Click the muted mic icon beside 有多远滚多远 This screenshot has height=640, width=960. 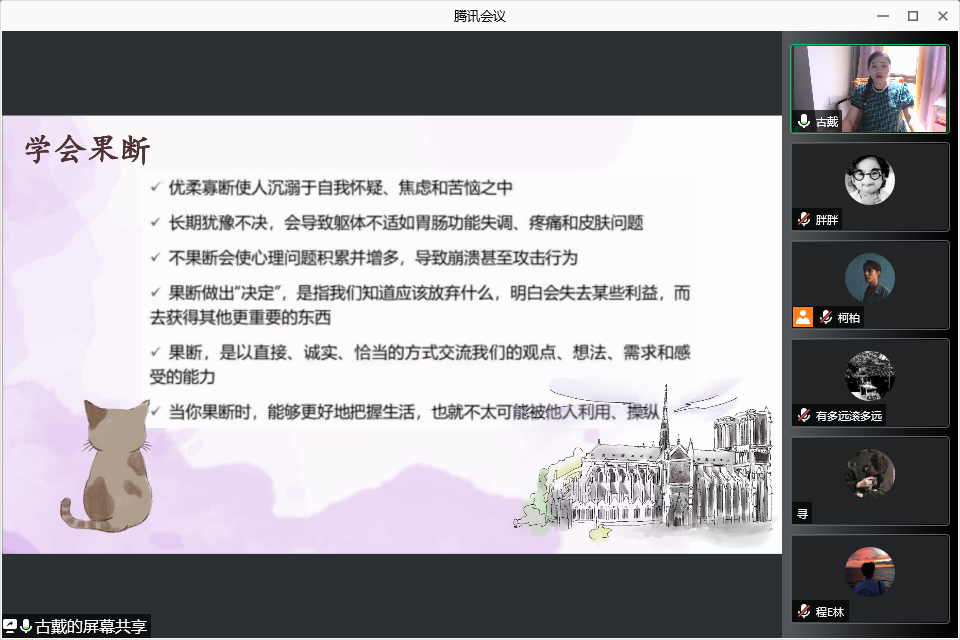pos(804,415)
